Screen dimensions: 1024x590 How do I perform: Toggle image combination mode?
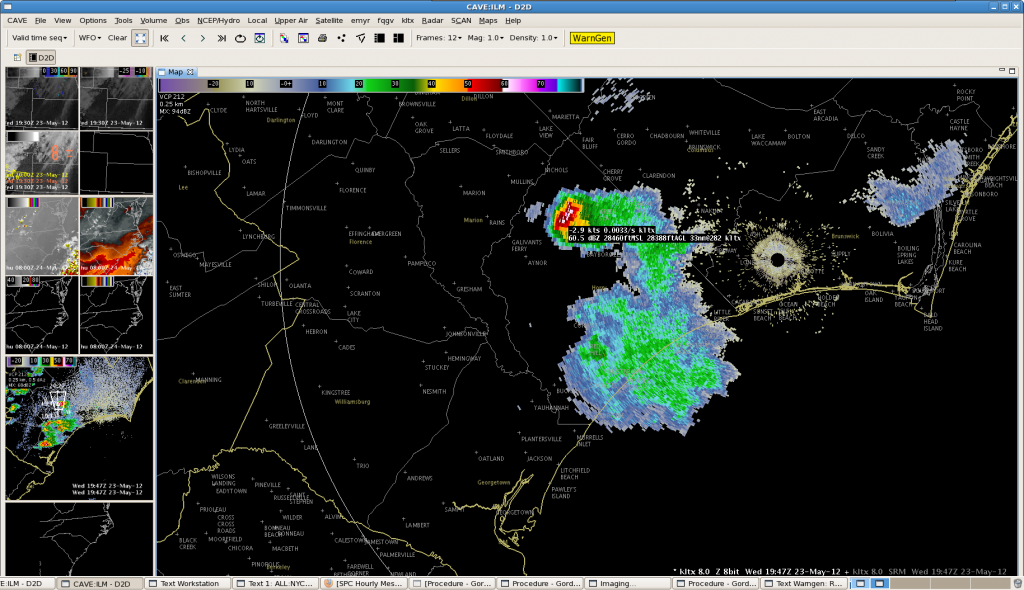click(x=284, y=38)
